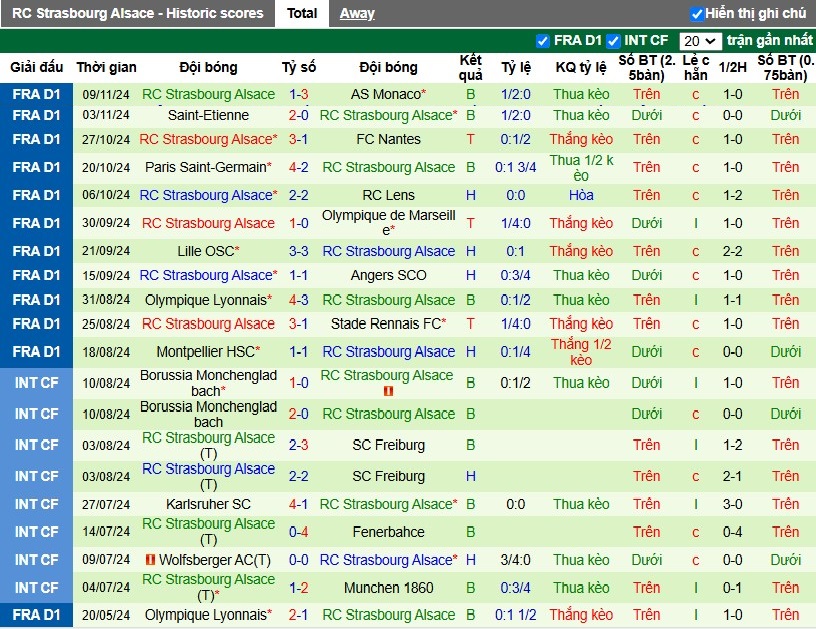Screen dimensions: 816x629
Task: Open the Away tab
Action: click(357, 13)
